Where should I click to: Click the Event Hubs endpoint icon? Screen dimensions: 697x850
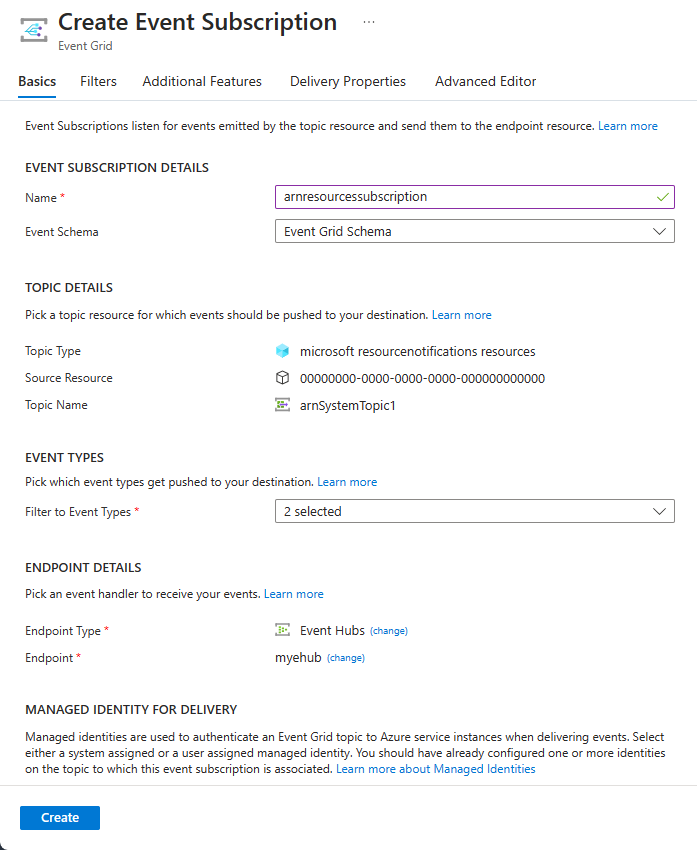tap(282, 631)
